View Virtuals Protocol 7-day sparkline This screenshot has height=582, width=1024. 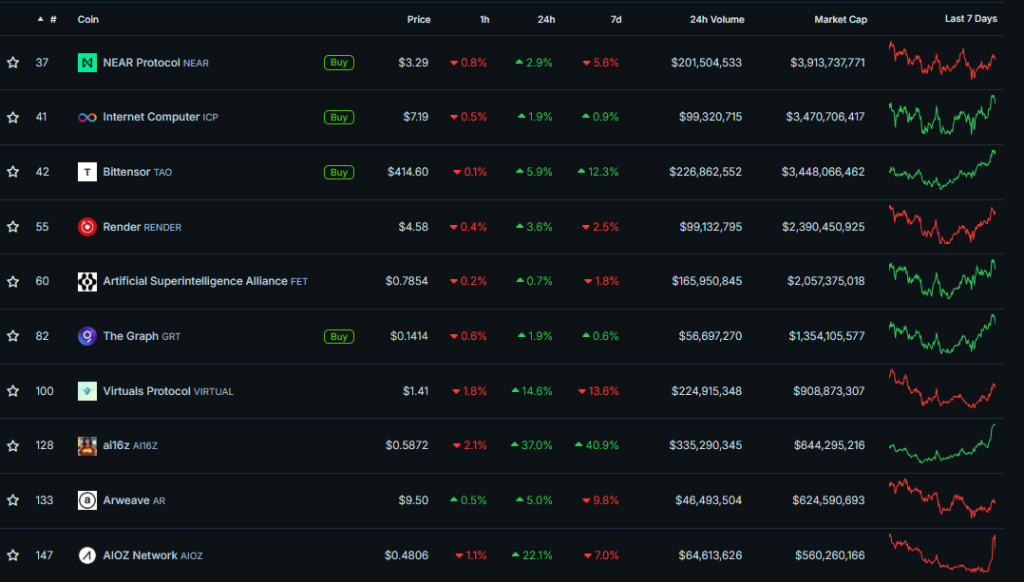coord(942,389)
